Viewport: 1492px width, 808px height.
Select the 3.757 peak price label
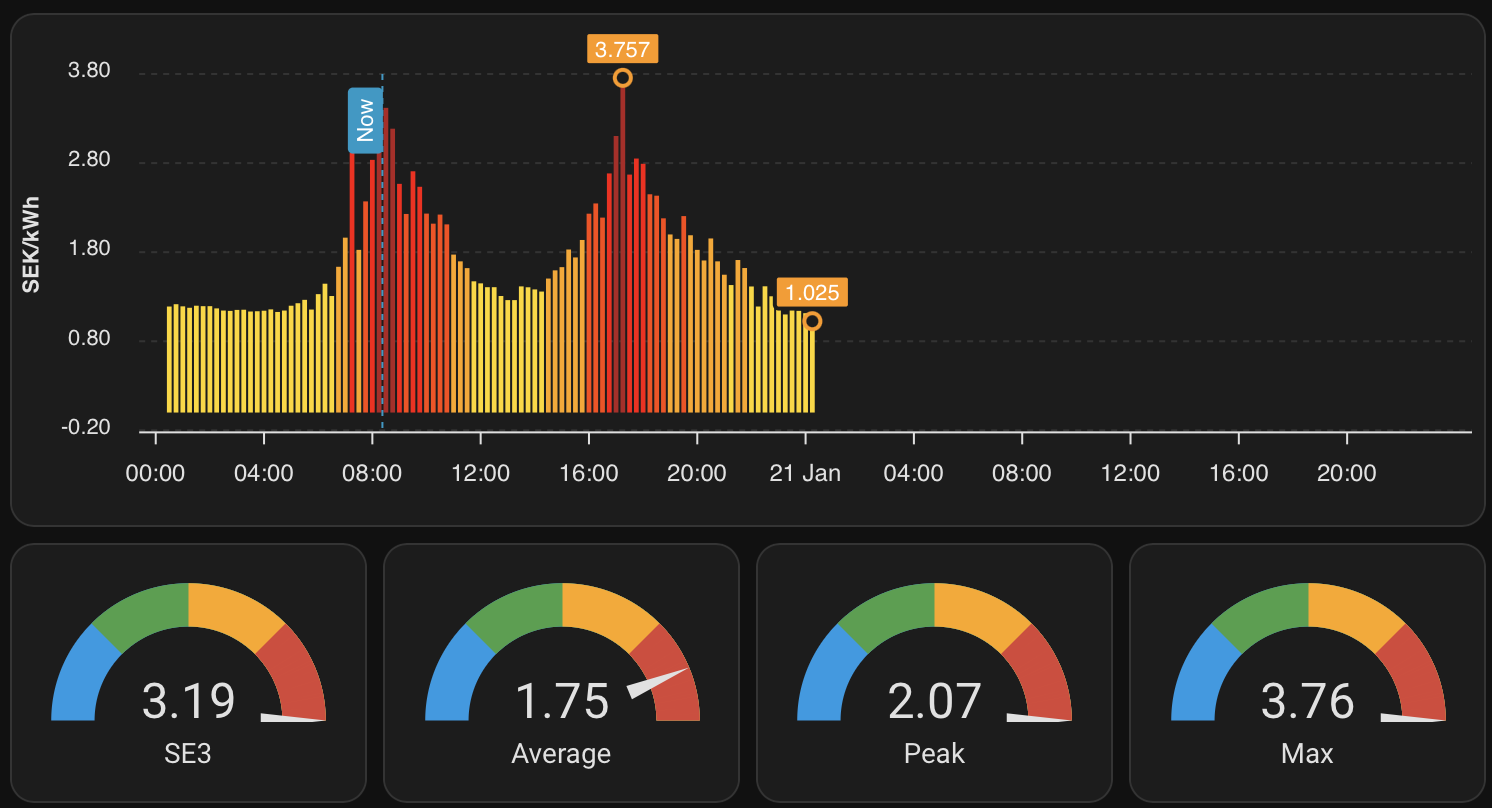point(622,49)
